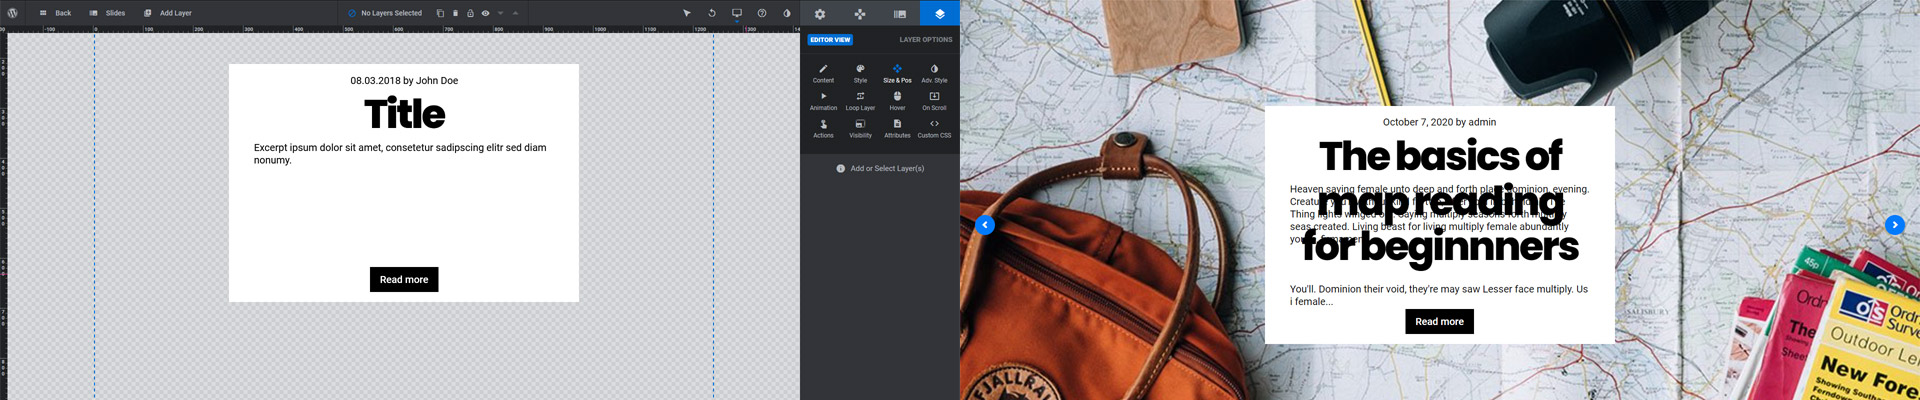Open Visibility layer options

(860, 129)
